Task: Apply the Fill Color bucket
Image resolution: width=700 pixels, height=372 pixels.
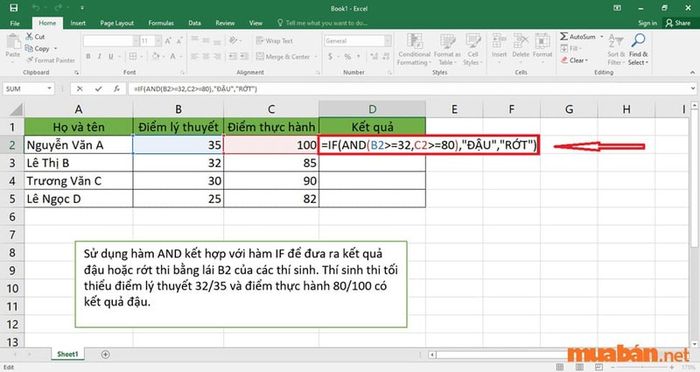Action: [x=155, y=56]
